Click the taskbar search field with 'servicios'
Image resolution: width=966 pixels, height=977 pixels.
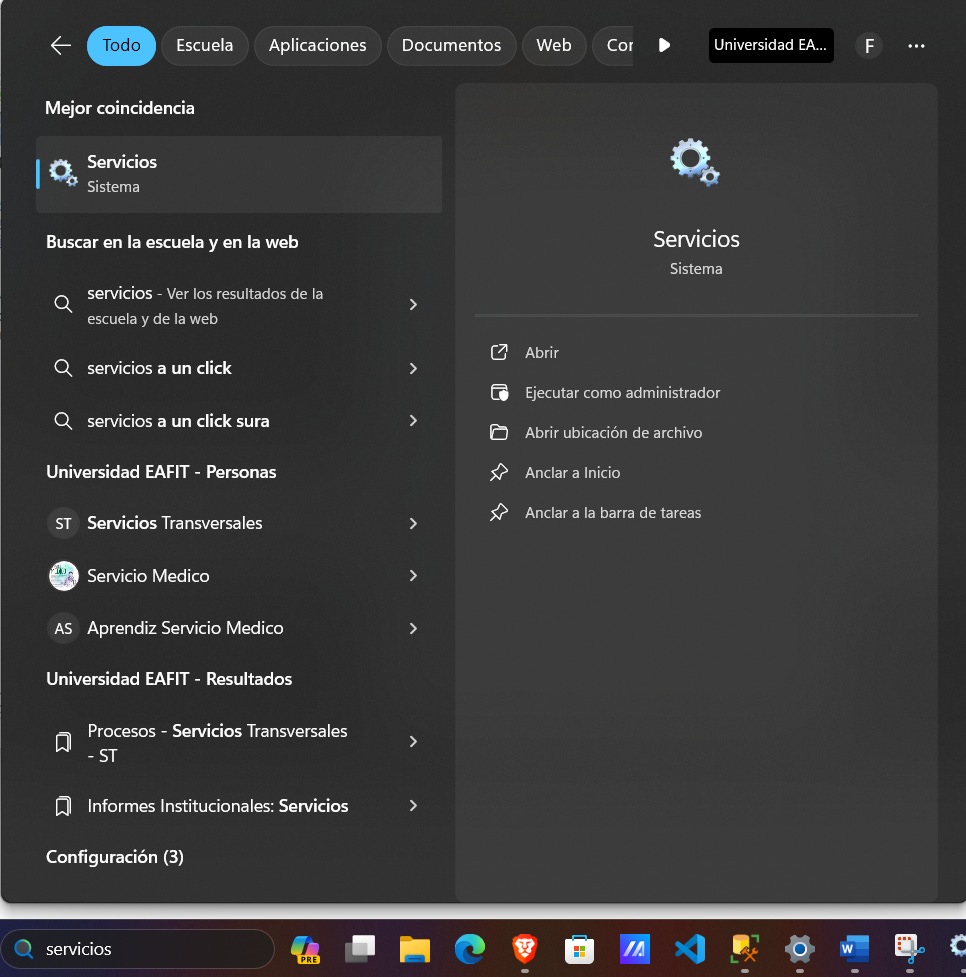pyautogui.click(x=137, y=949)
